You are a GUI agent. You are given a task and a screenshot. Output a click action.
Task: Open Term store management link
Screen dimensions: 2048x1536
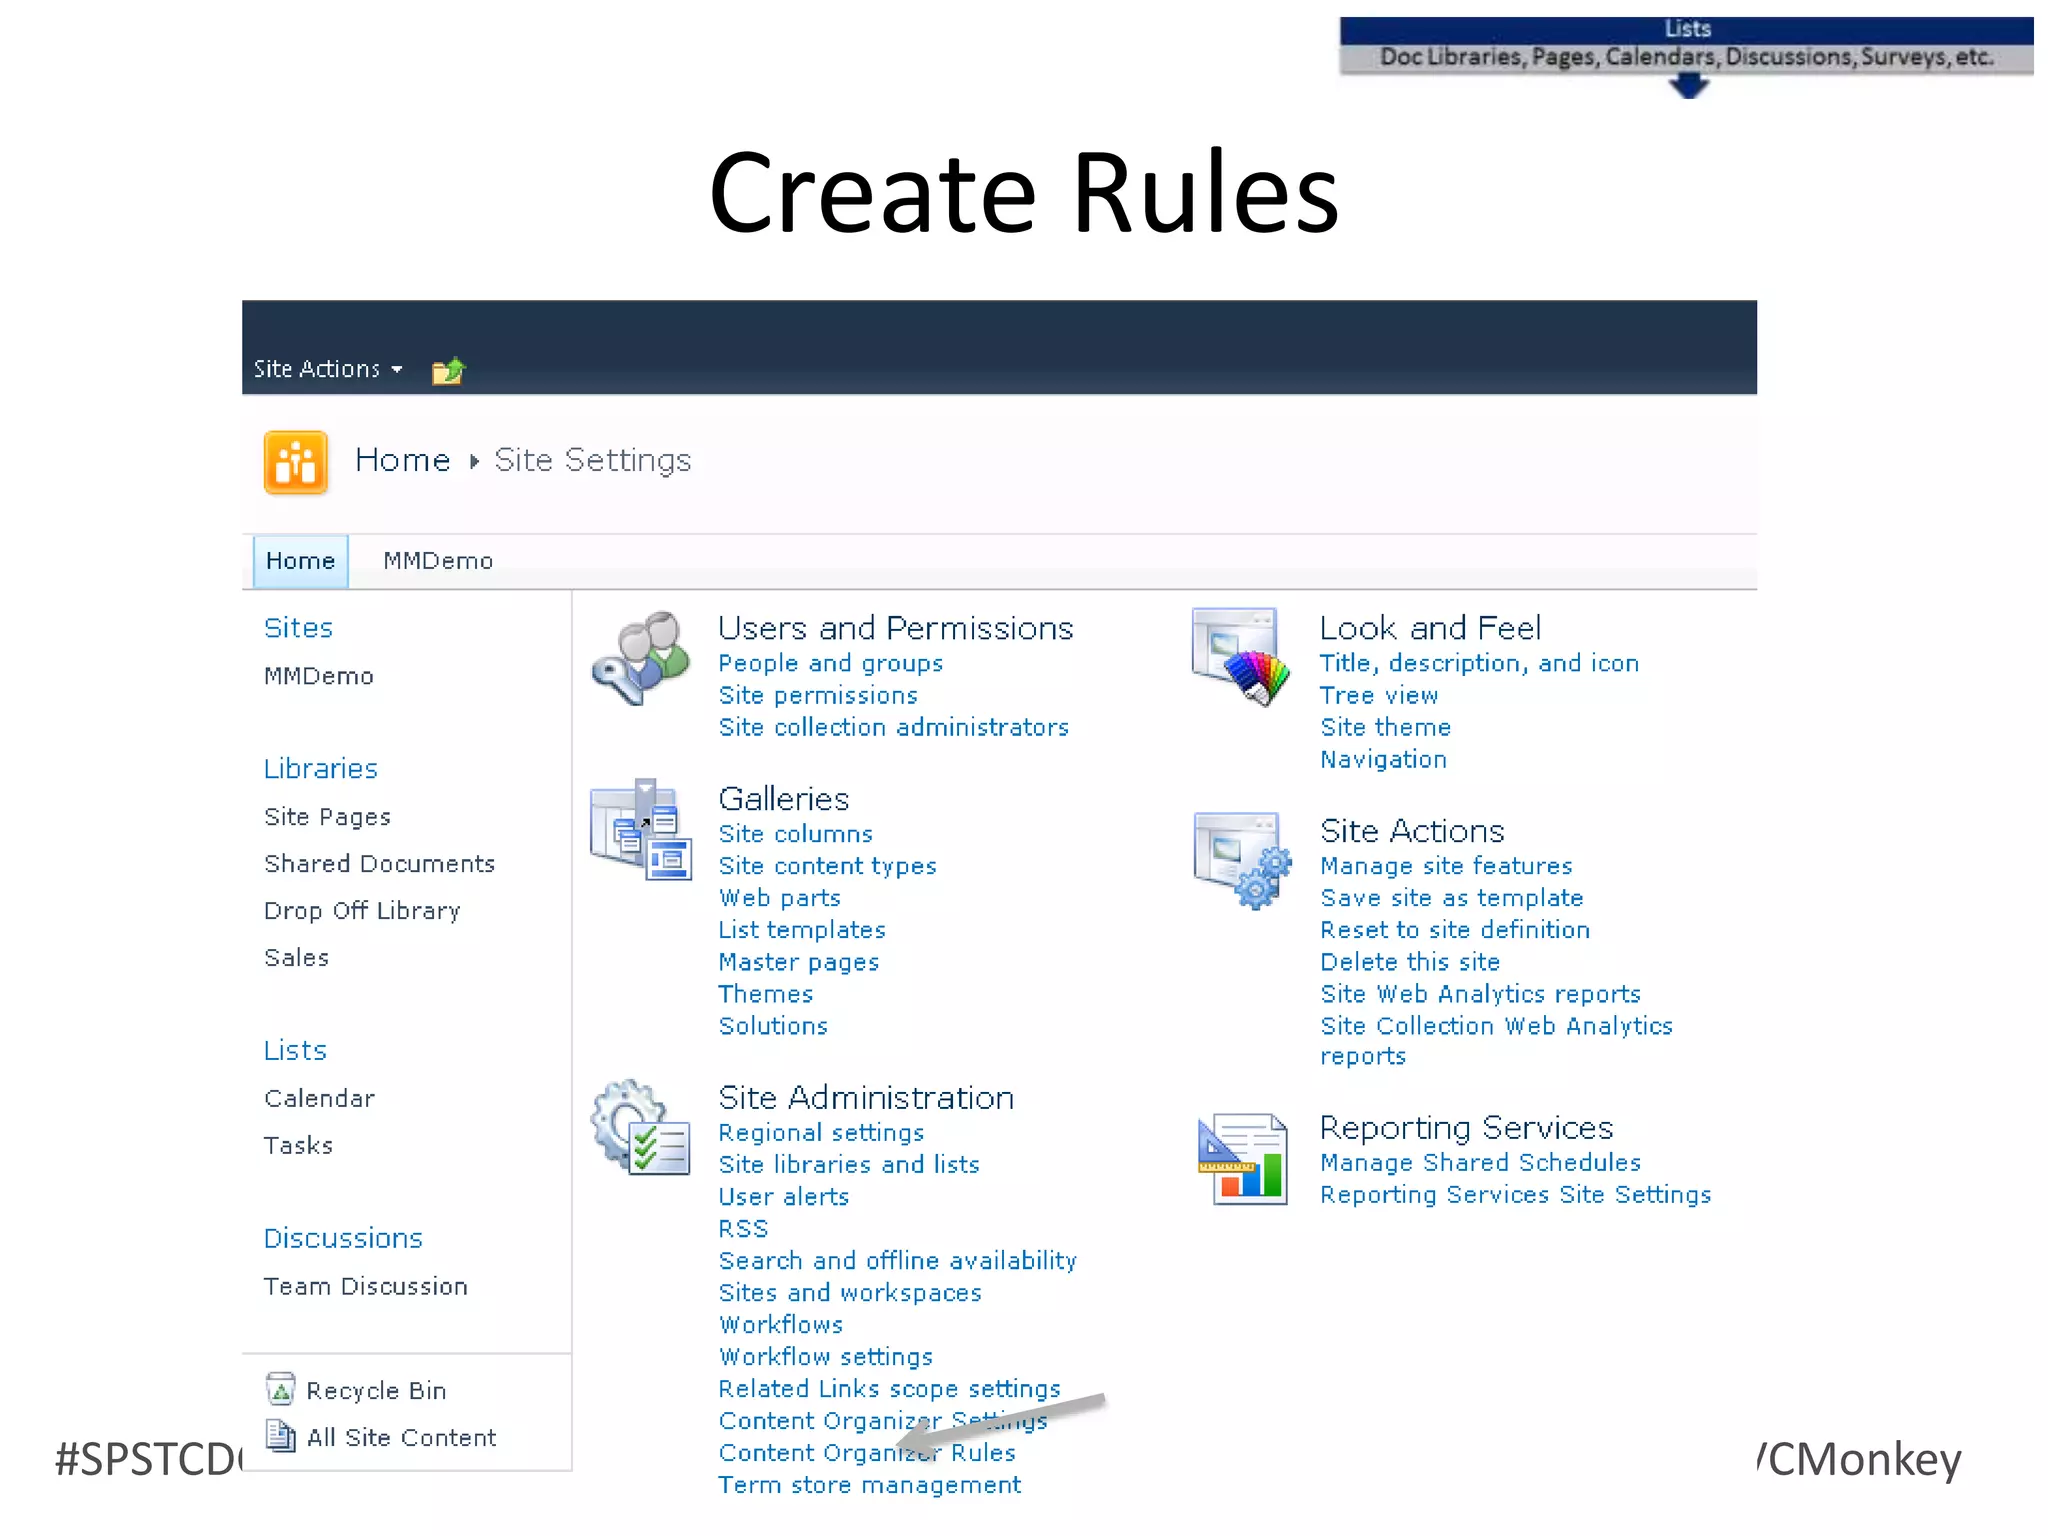[x=869, y=1485]
